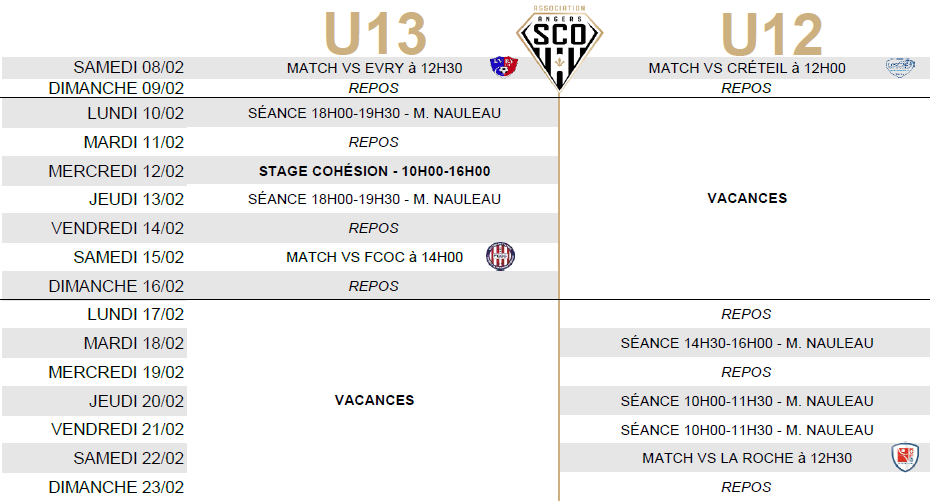930x503 pixels.
Task: Click the Lundi 10/02 séance 18H00-19H30 cell
Action: (x=374, y=113)
